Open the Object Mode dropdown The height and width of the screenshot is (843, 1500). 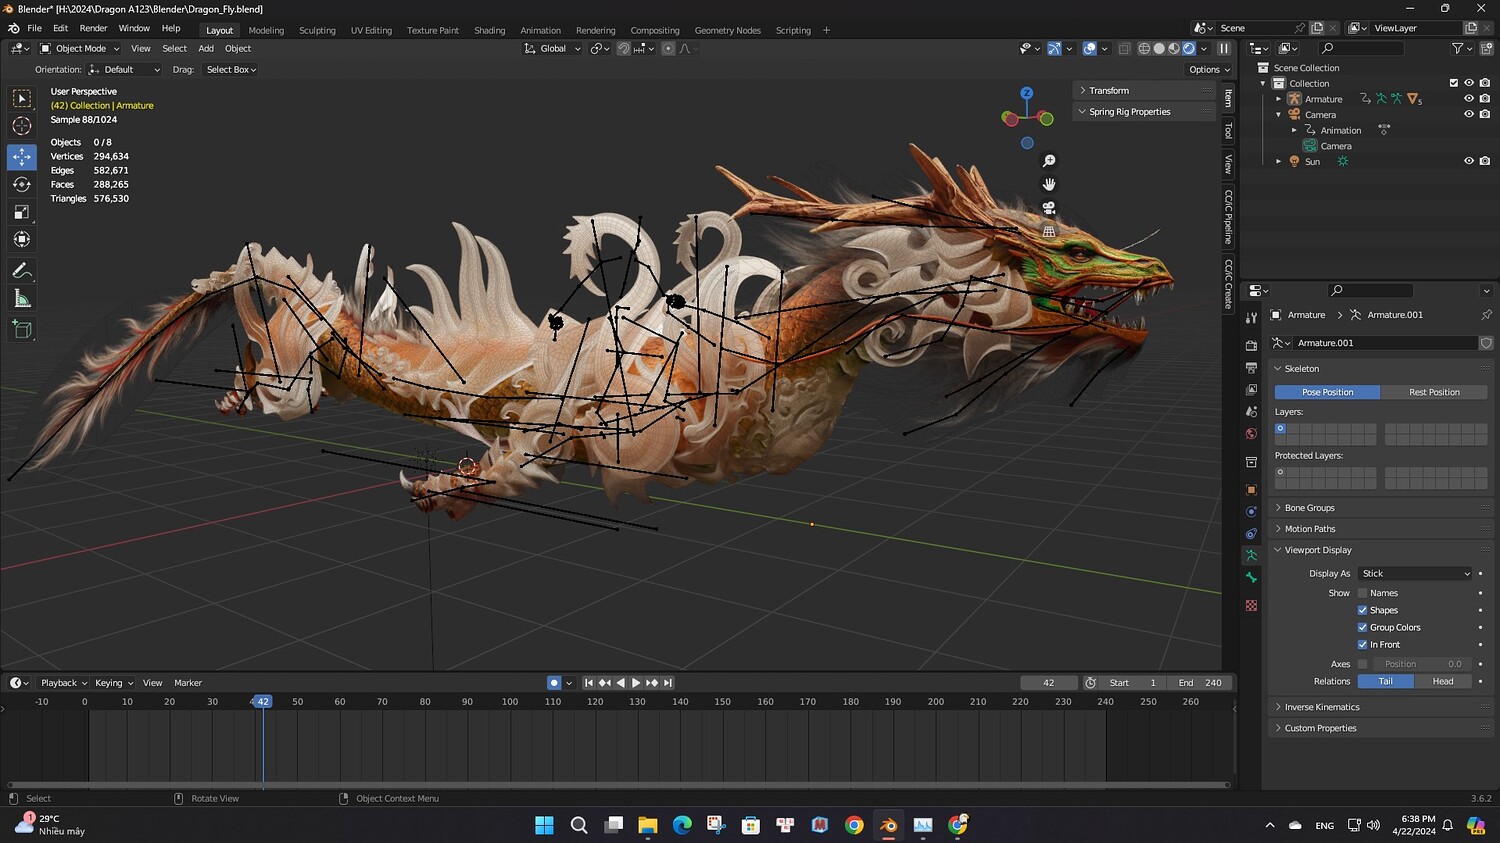[x=80, y=48]
